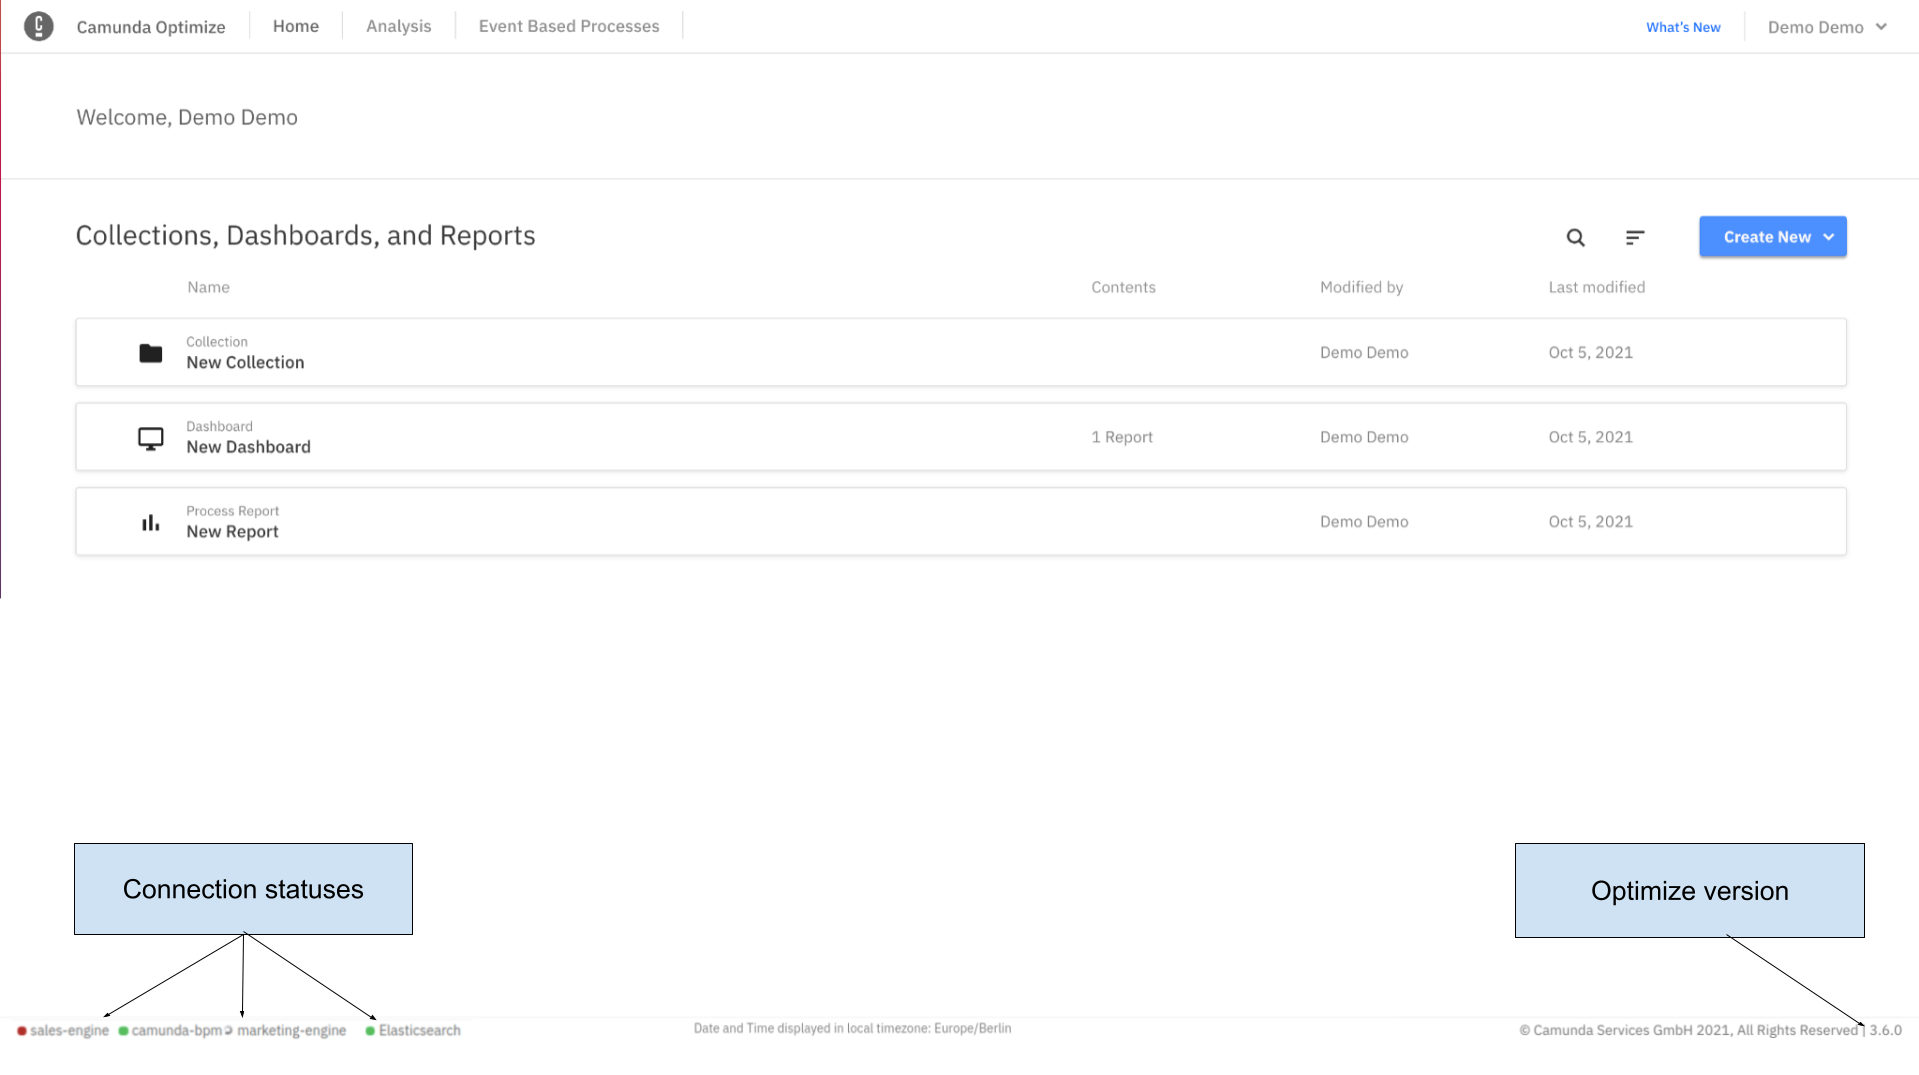Check the green Elasticsearch connection status dot
Screen dimensions: 1919x1075
pos(369,1030)
